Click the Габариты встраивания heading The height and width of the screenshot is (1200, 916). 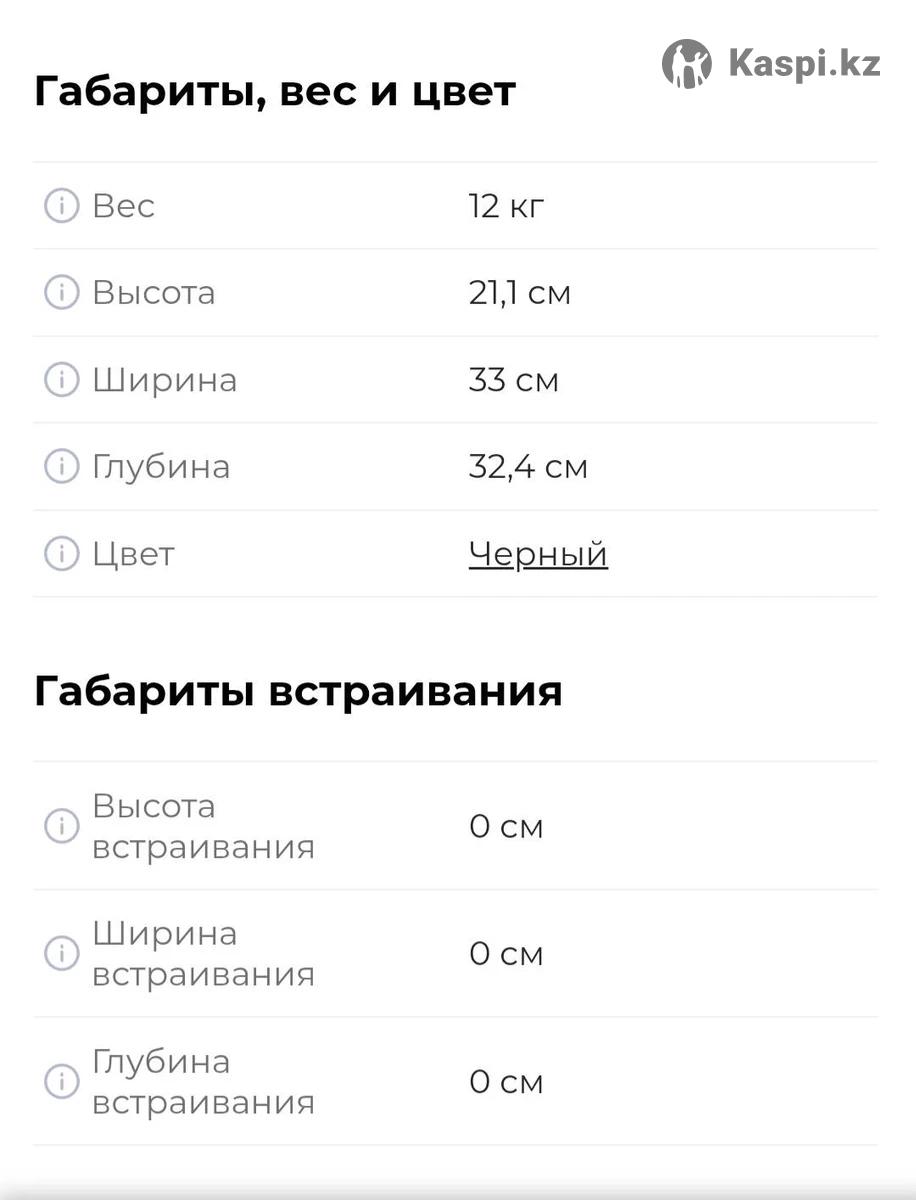298,691
